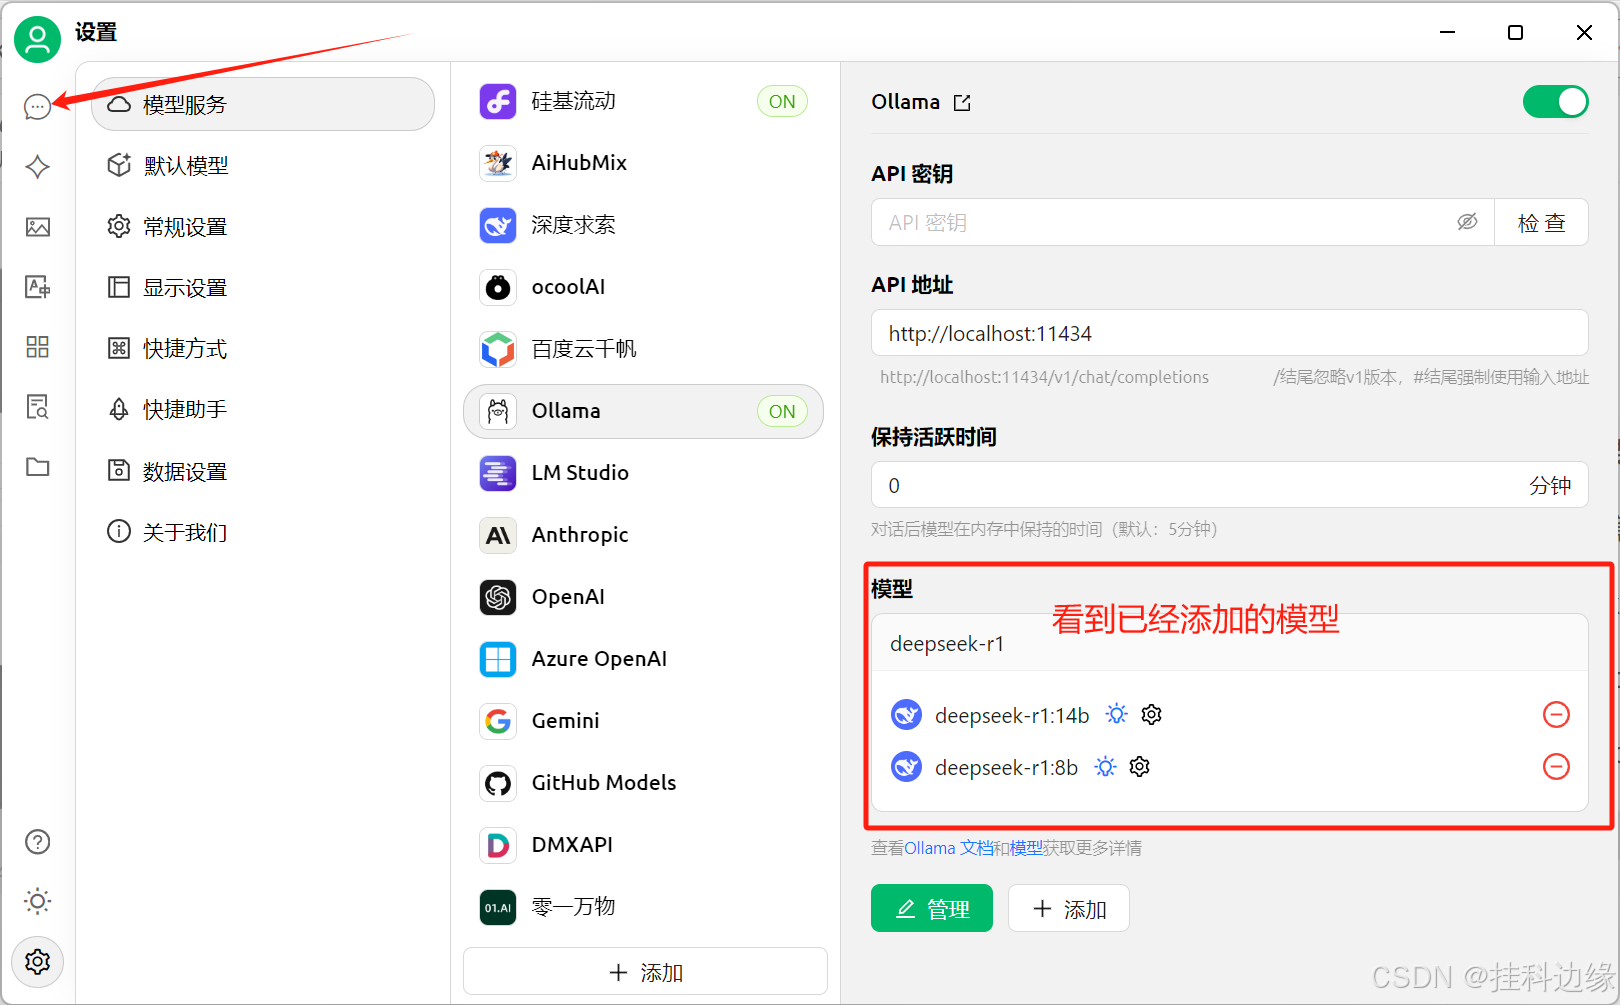
Task: Toggle the sun theme icon in sidebar
Action: tap(38, 902)
